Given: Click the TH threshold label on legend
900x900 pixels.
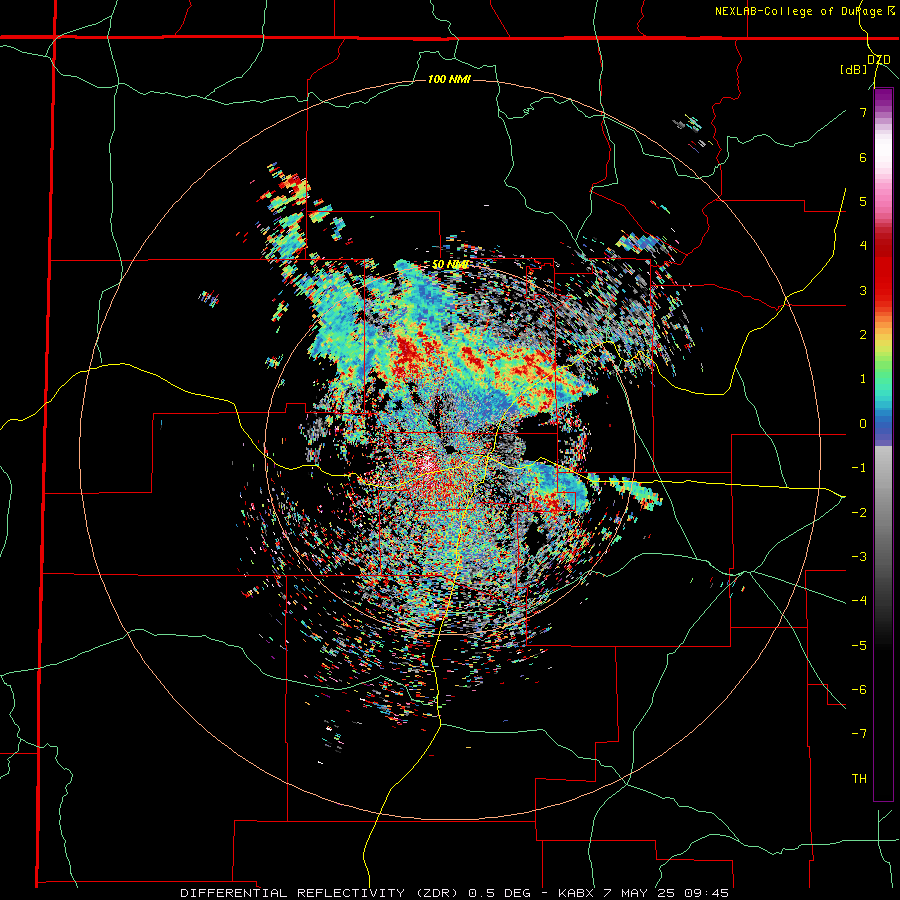Looking at the screenshot, I should (859, 778).
